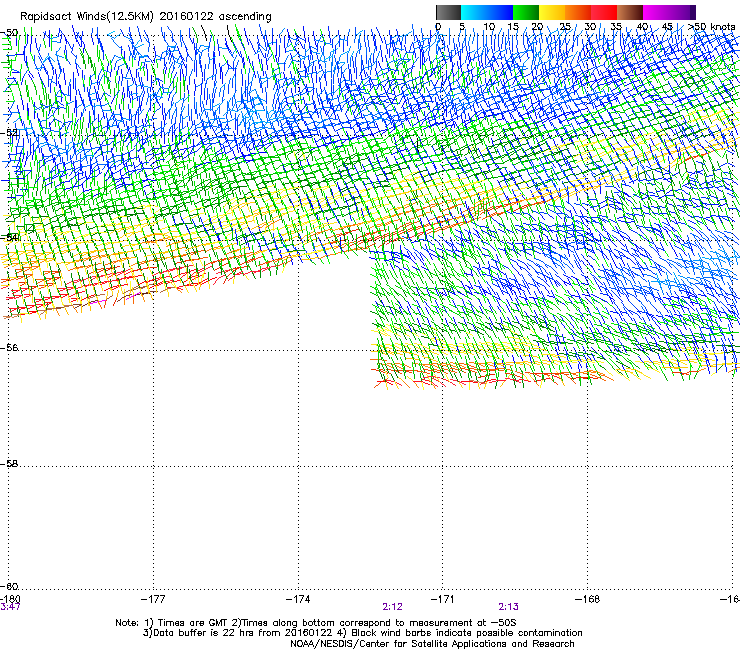Click the brown 35-40 knots legend swatch

[x=630, y=12]
